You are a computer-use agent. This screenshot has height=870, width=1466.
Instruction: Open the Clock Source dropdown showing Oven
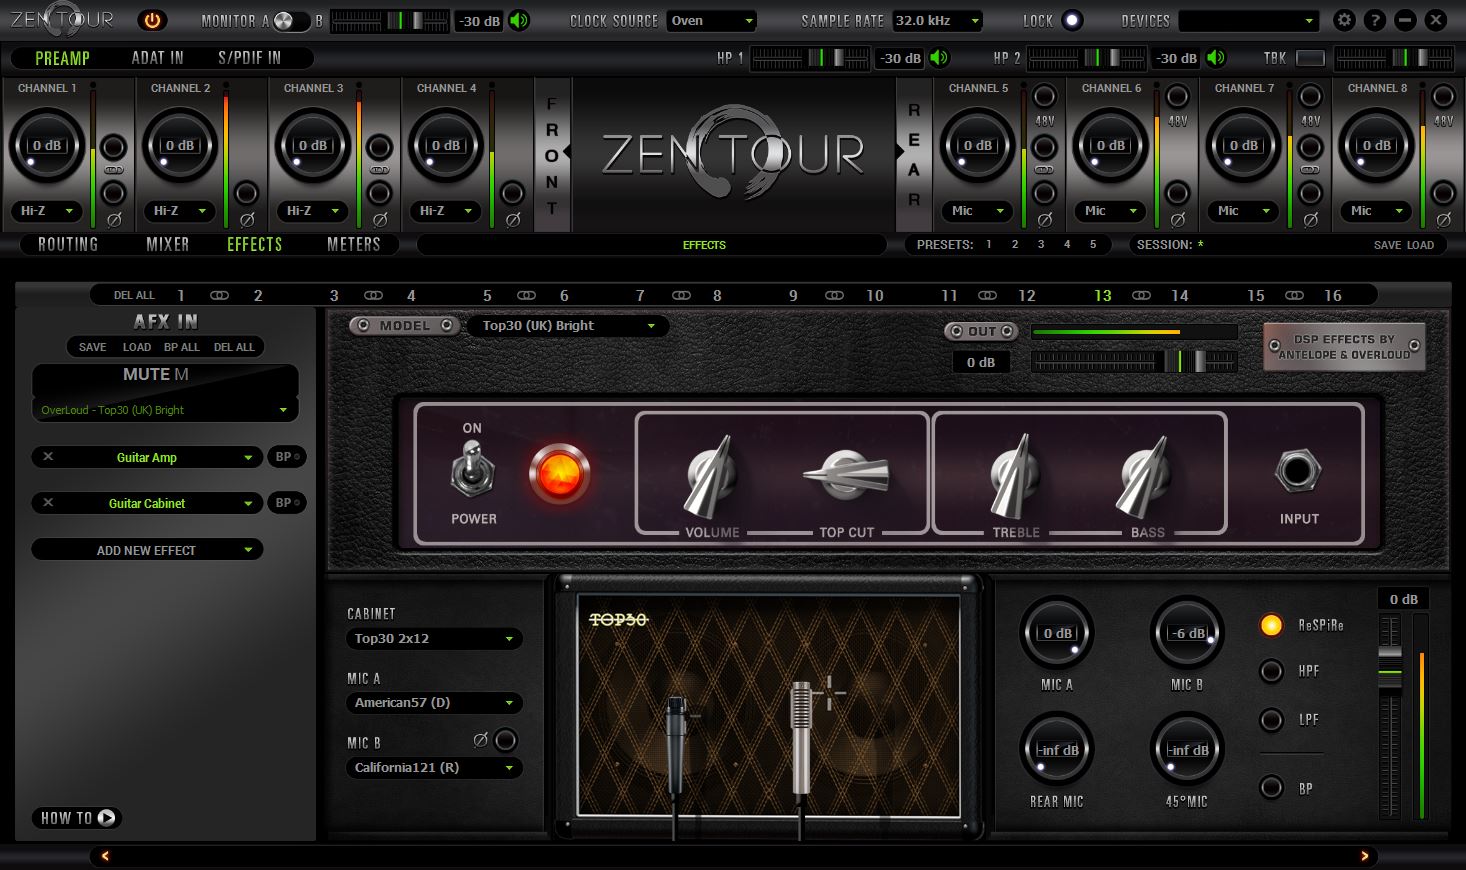point(711,20)
